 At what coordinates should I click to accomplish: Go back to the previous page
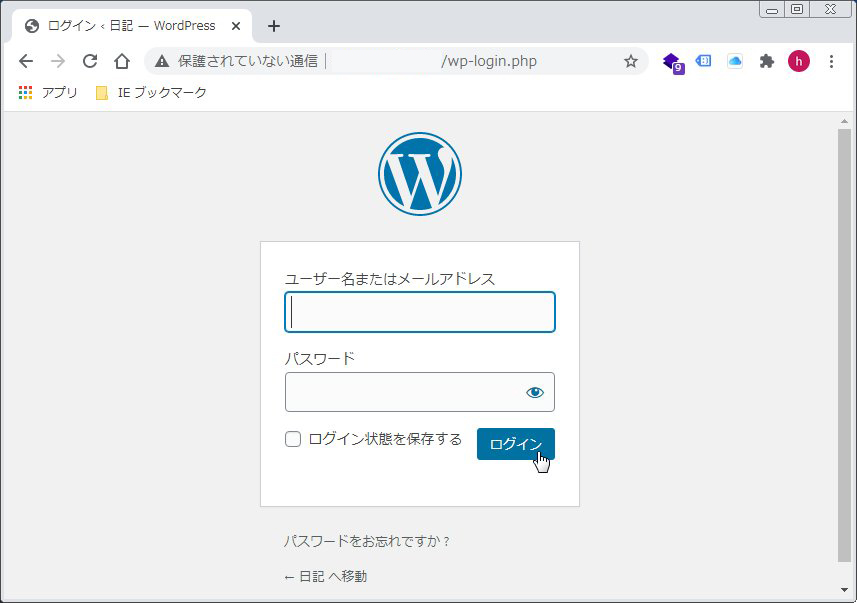[26, 61]
